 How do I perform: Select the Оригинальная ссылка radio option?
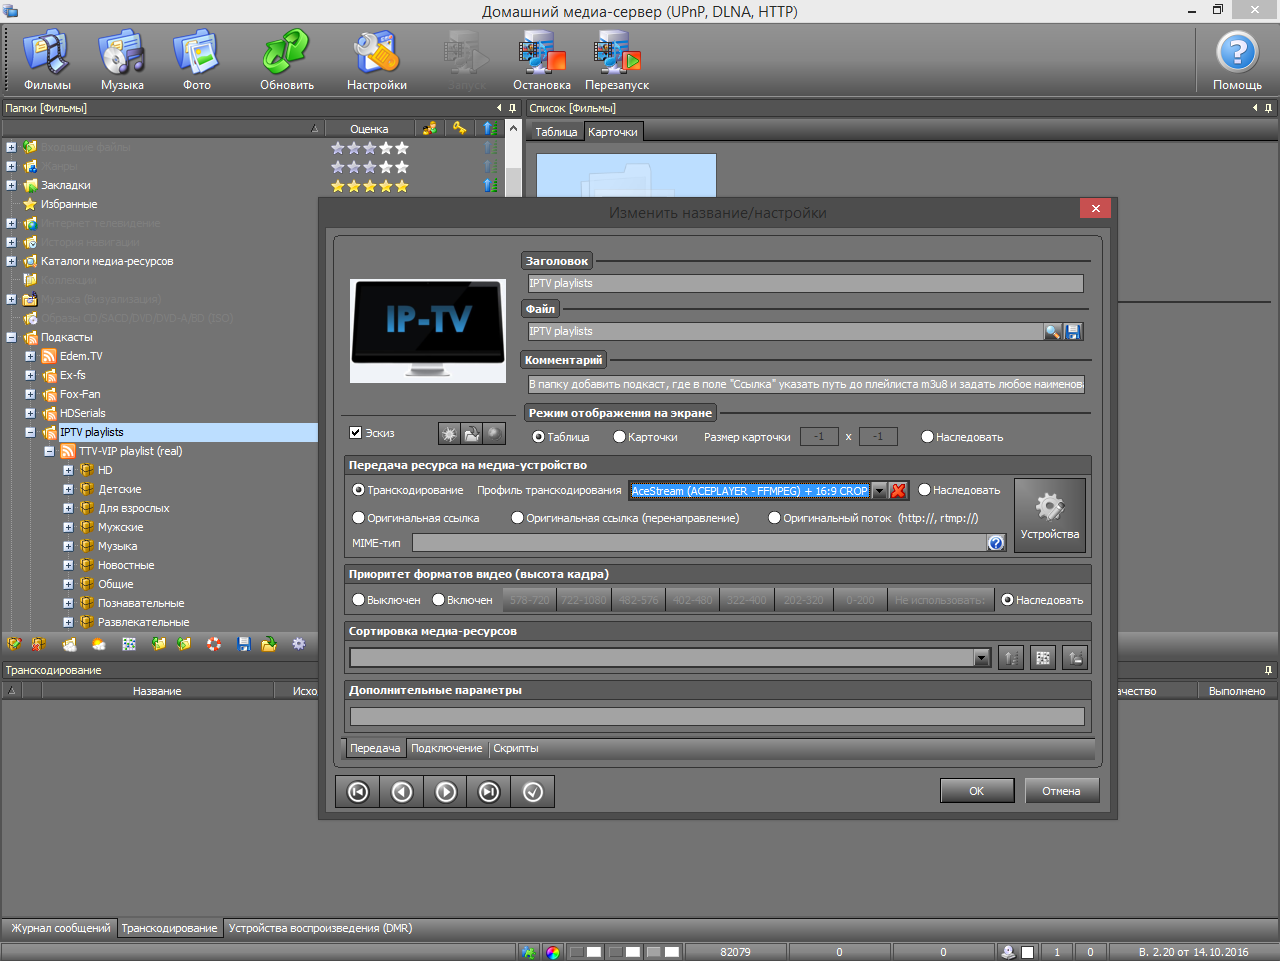point(359,518)
